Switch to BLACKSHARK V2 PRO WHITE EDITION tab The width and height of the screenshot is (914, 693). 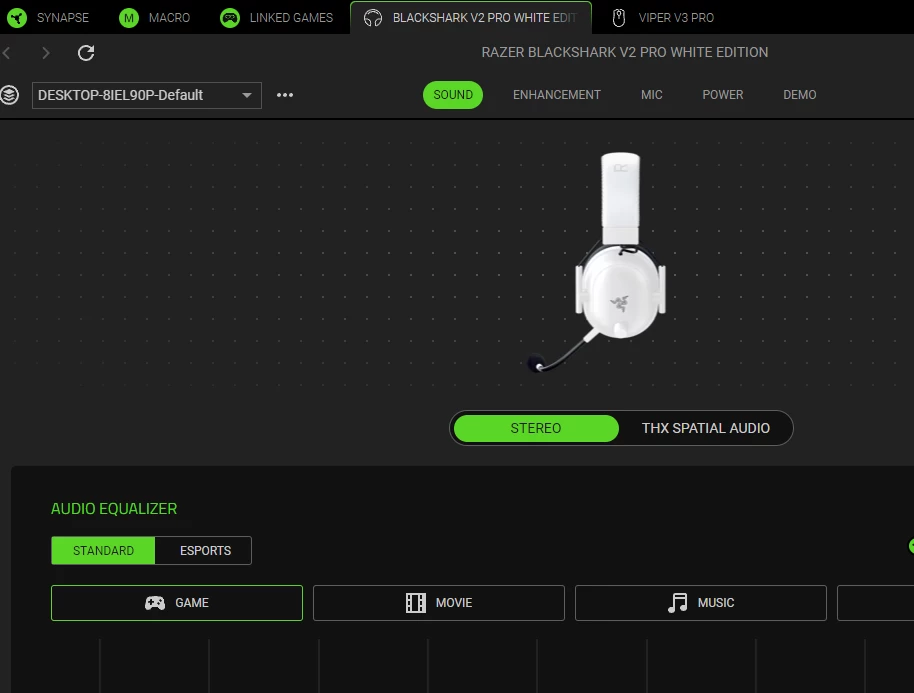[x=471, y=17]
